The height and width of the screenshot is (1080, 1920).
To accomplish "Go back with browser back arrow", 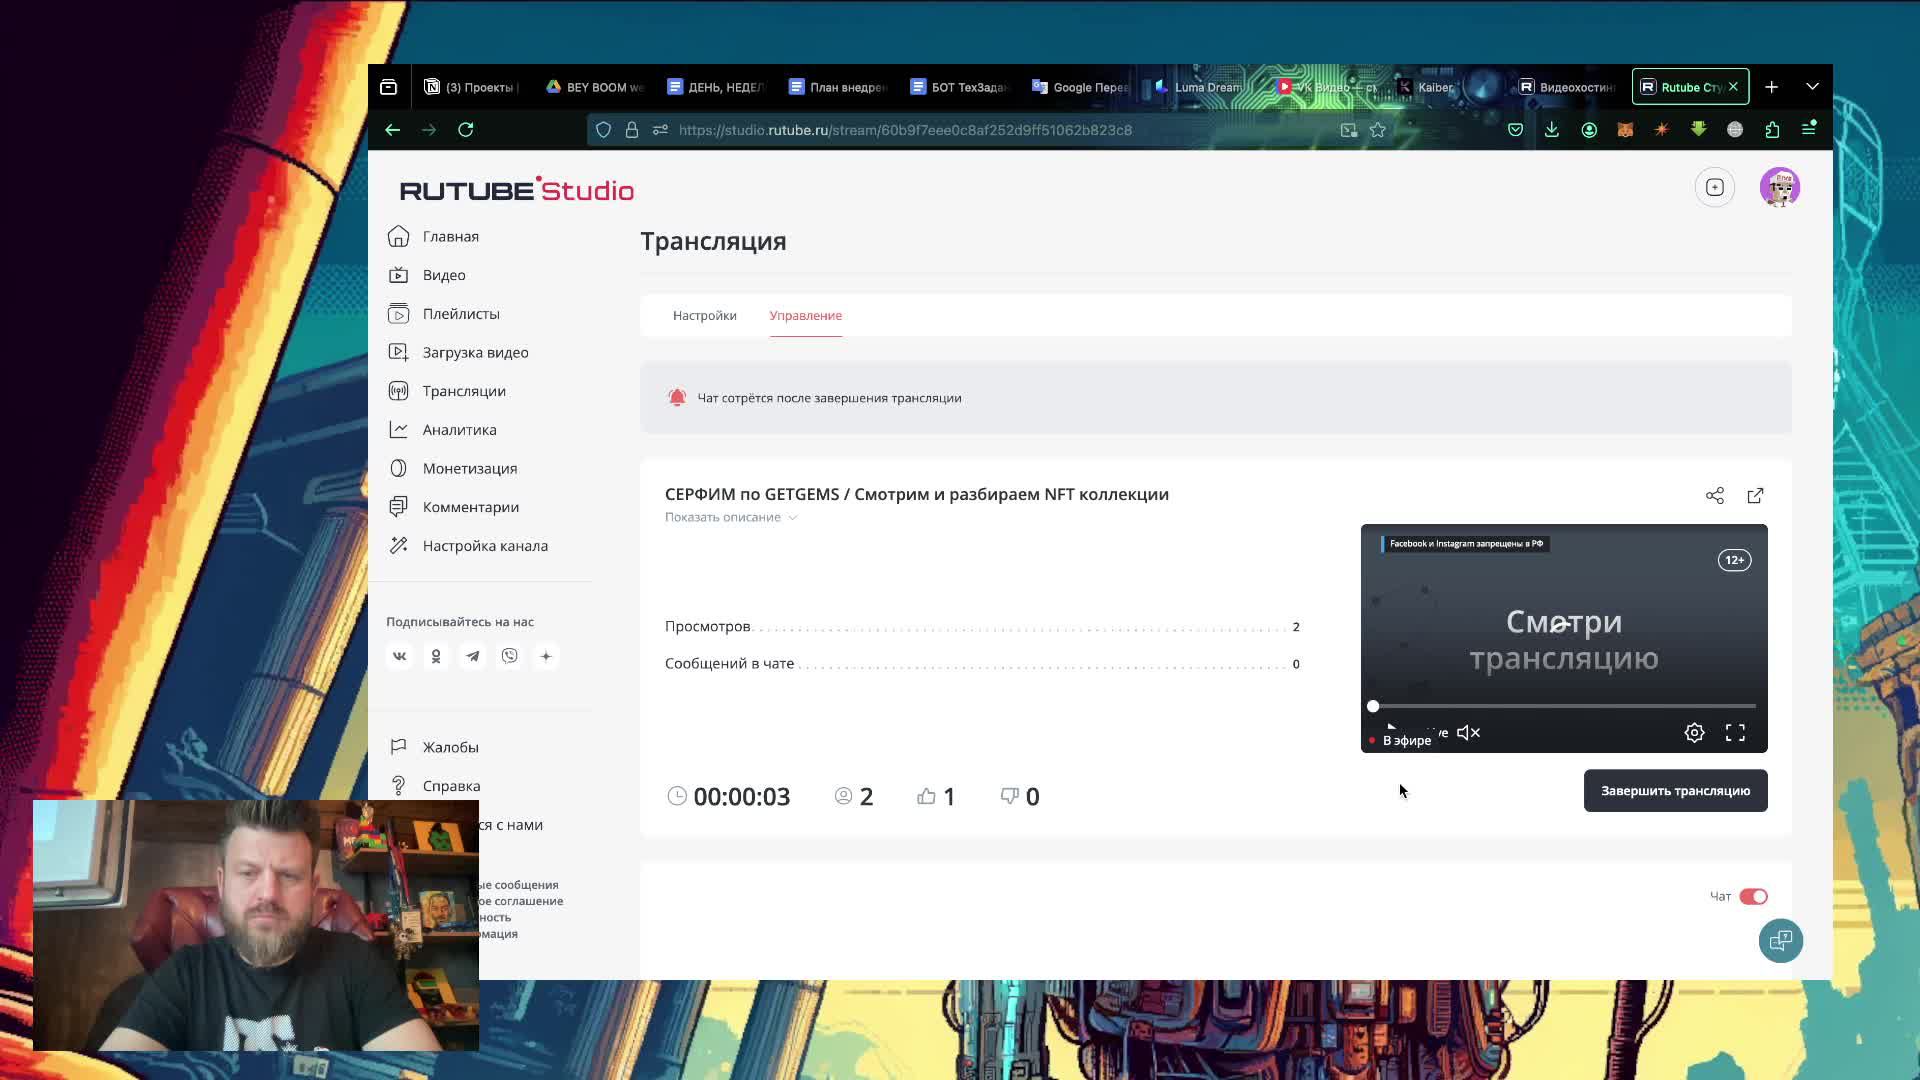I will tap(393, 130).
